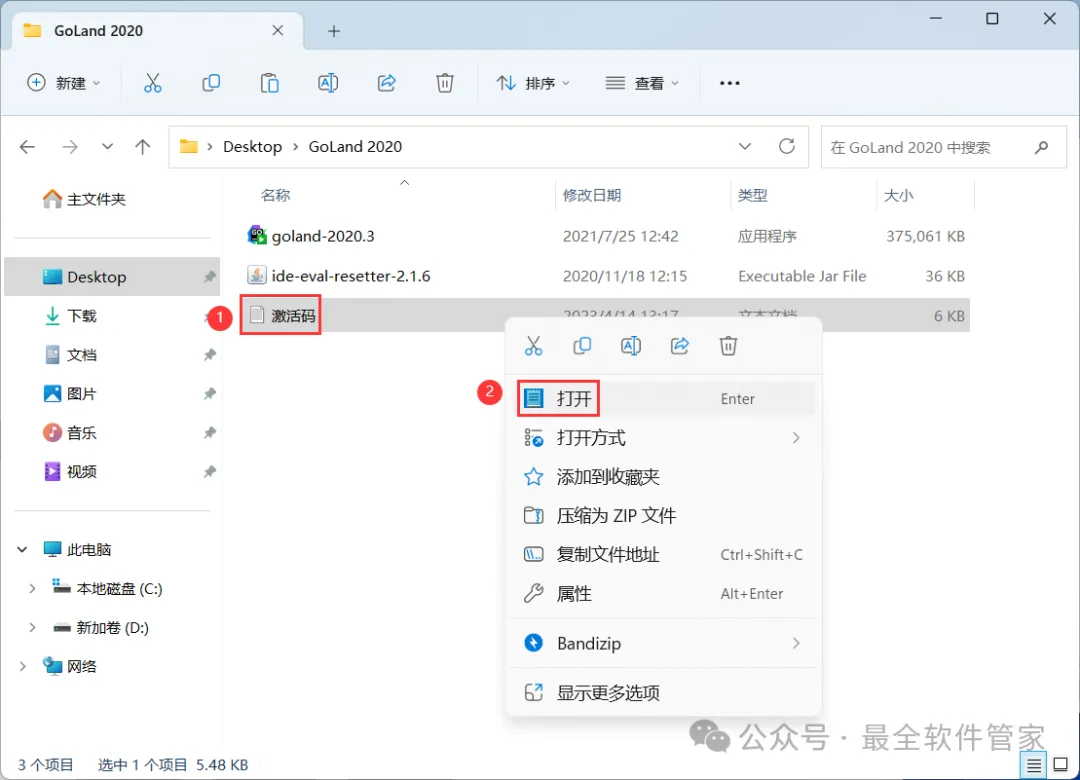1080x780 pixels.
Task: Click the Cut icon in the top toolbar
Action: pos(152,83)
